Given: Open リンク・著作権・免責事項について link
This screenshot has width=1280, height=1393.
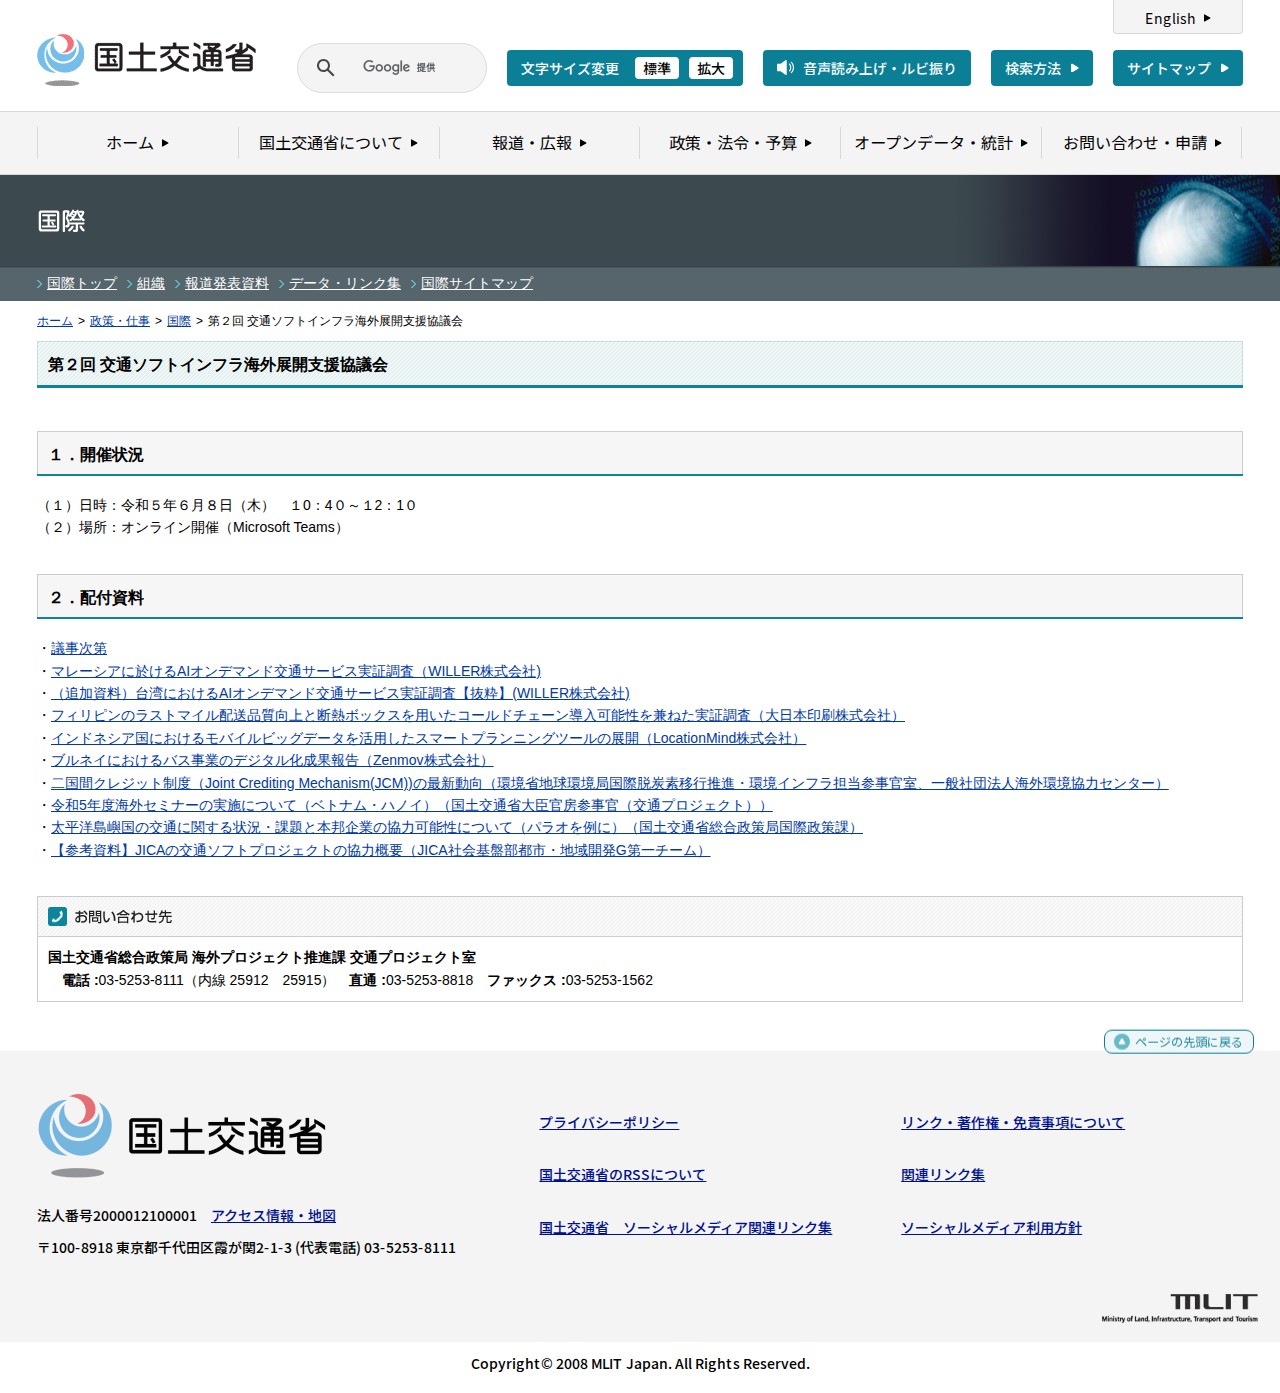Looking at the screenshot, I should point(1013,1123).
